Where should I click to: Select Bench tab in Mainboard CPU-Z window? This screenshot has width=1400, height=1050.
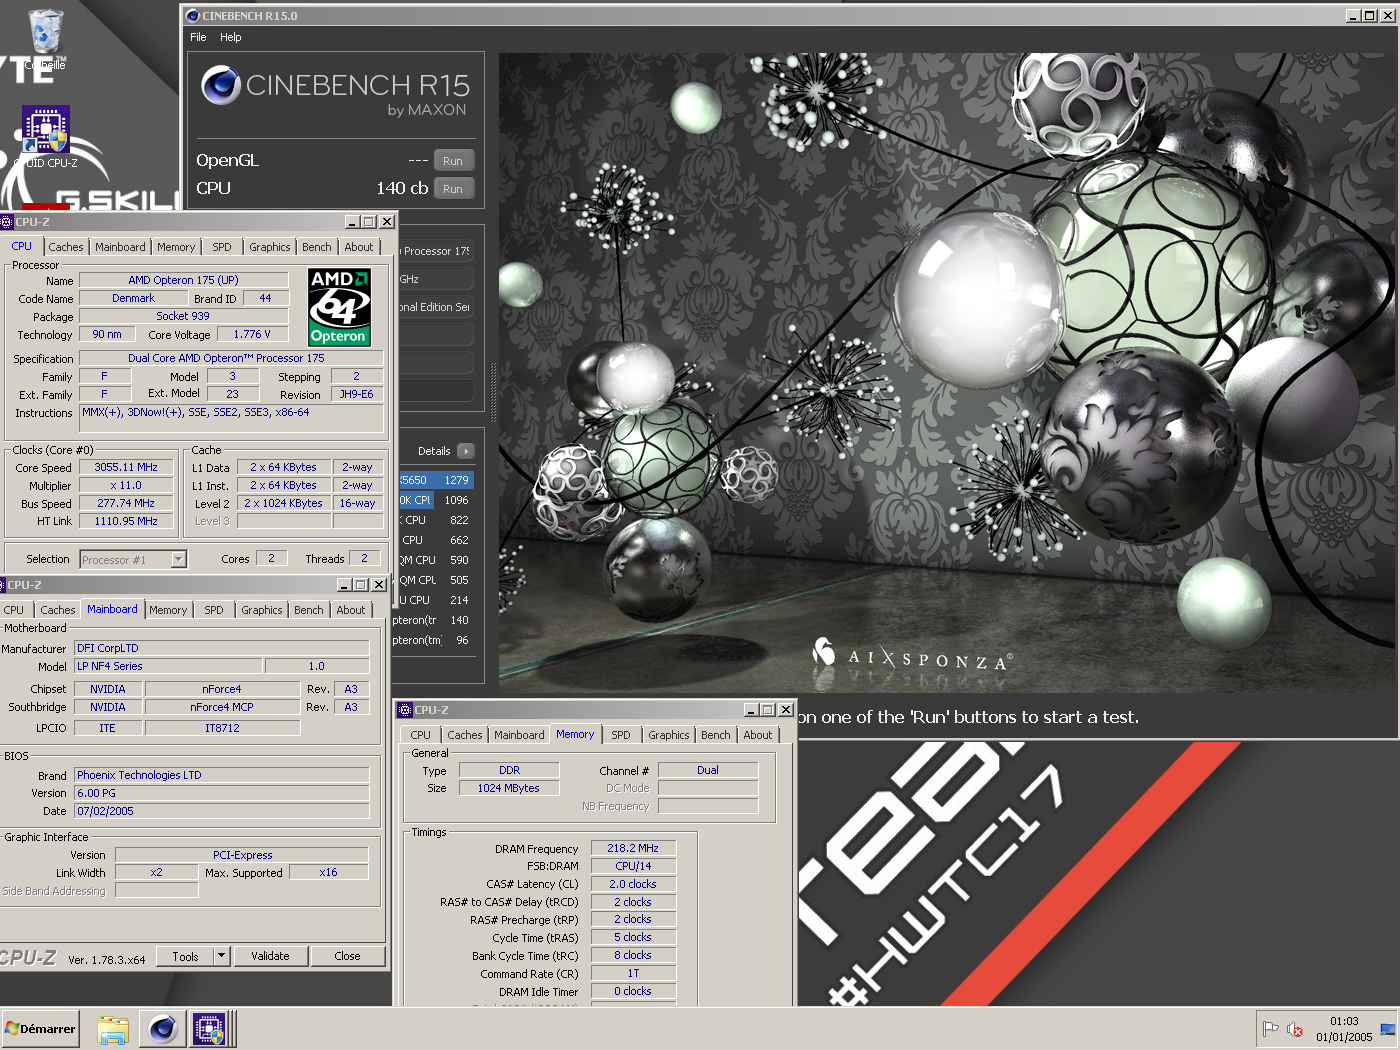[x=309, y=610]
